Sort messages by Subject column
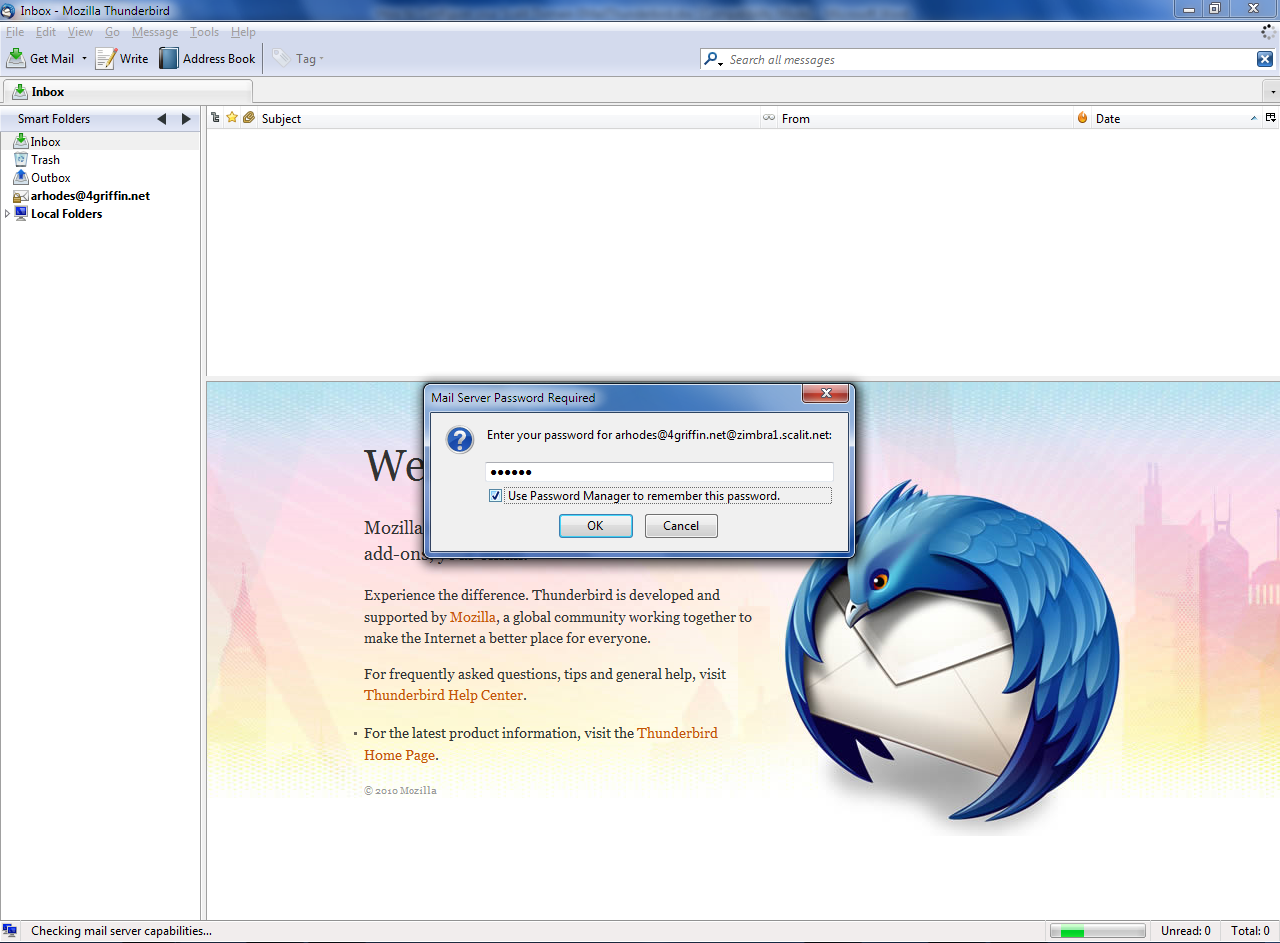This screenshot has height=943, width=1280. [x=509, y=118]
